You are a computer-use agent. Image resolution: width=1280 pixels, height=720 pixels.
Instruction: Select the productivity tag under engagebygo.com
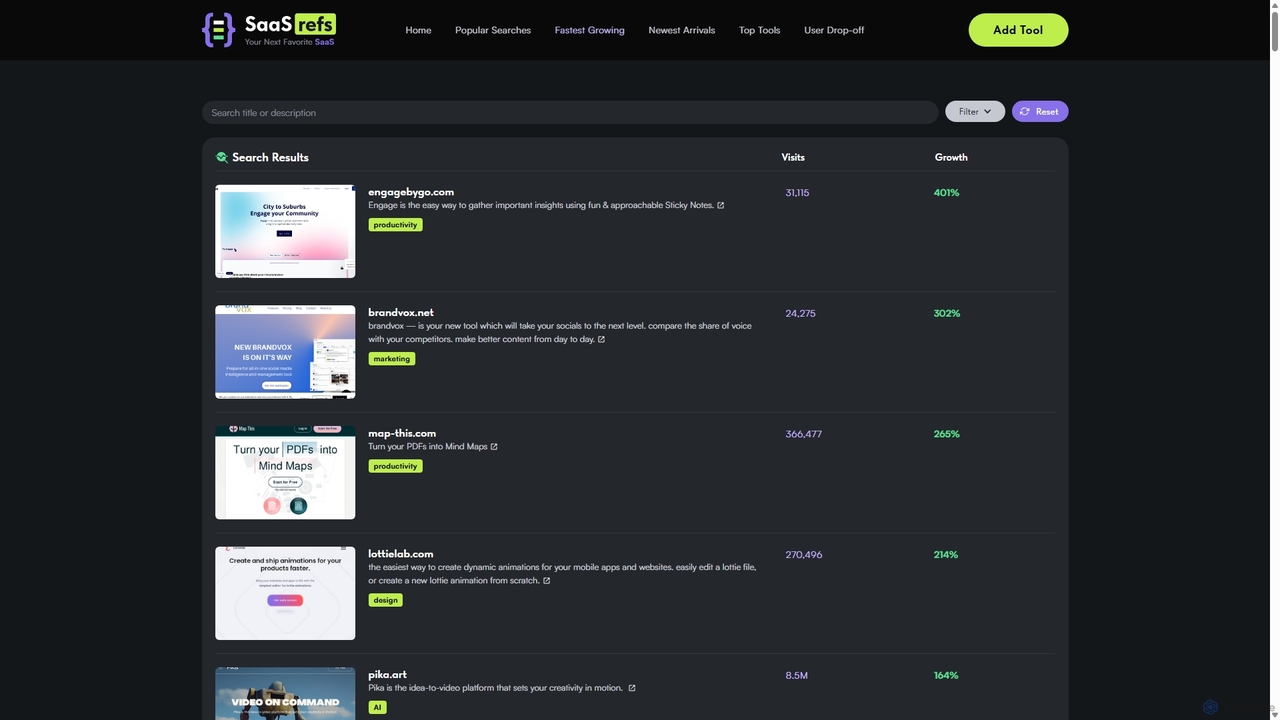point(395,225)
